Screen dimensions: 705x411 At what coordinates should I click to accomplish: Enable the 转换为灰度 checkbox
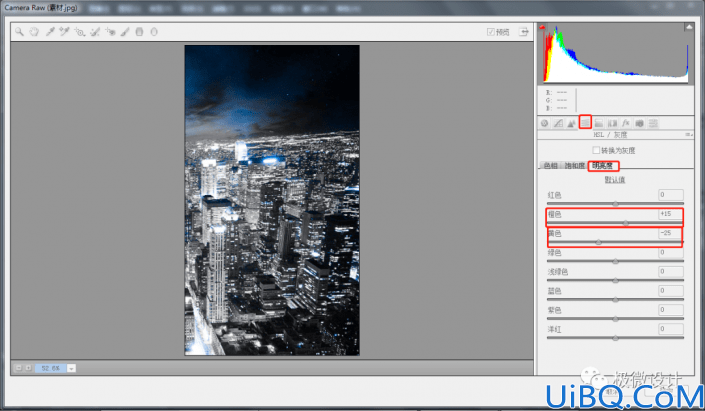[596, 150]
